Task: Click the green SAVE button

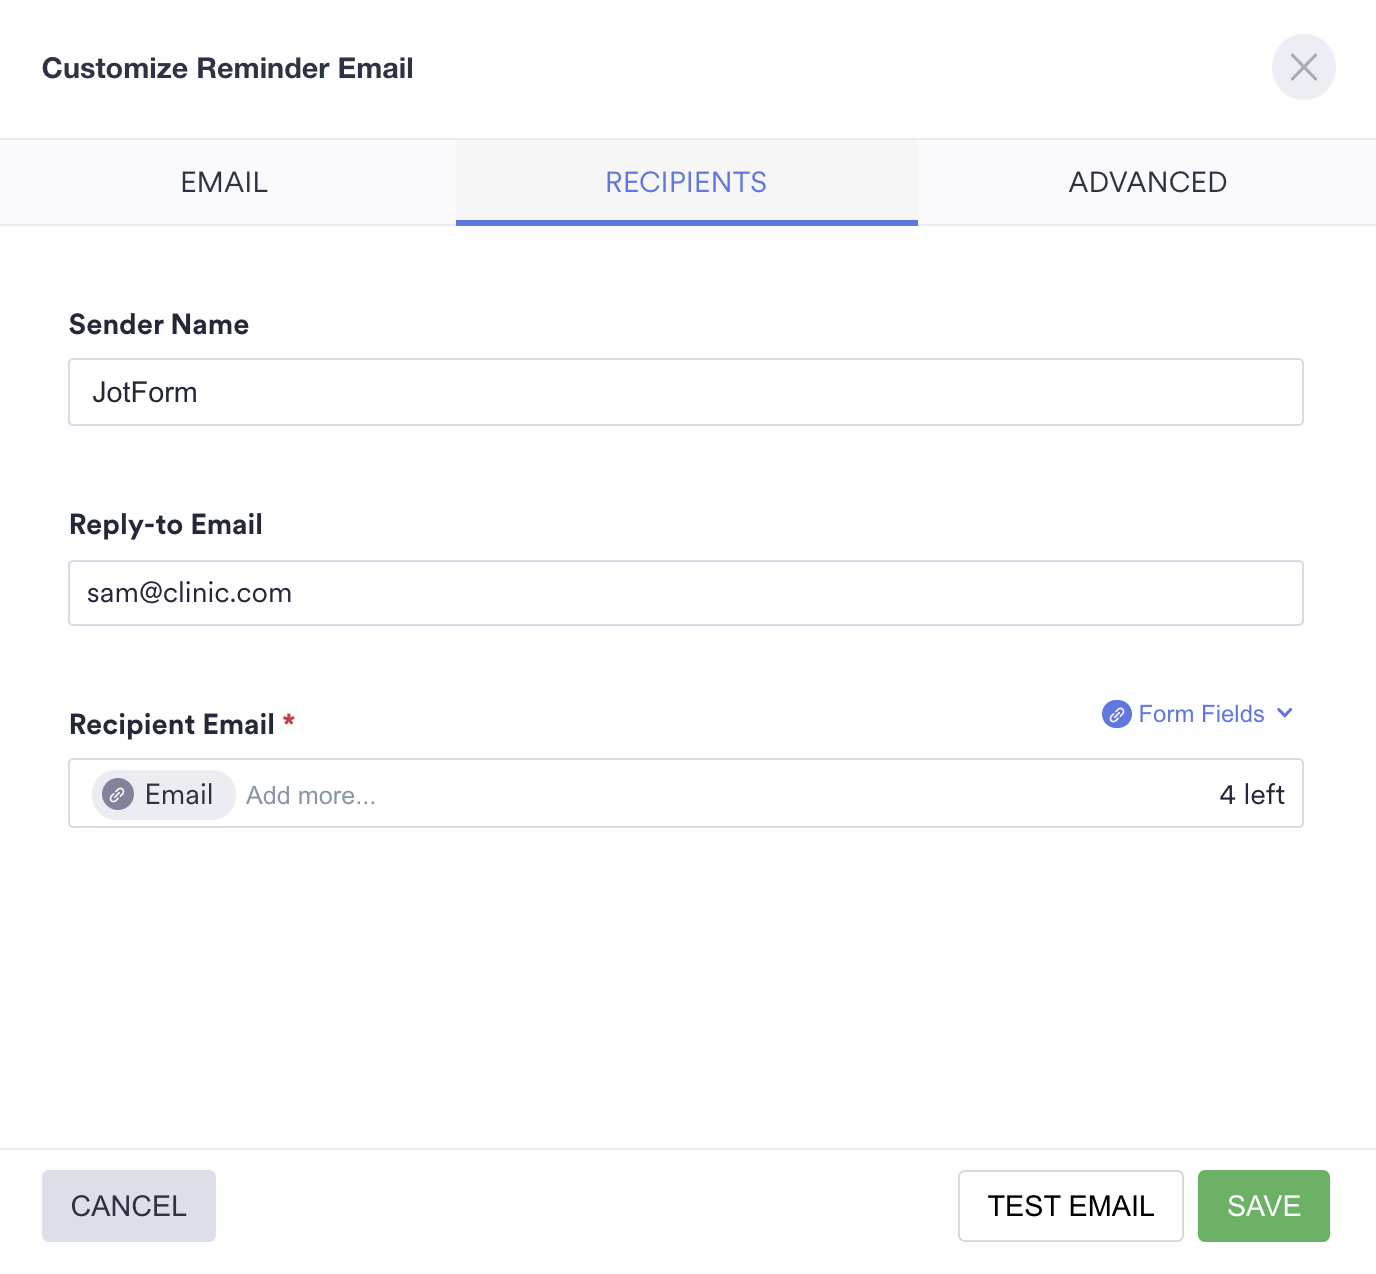Action: (x=1263, y=1206)
